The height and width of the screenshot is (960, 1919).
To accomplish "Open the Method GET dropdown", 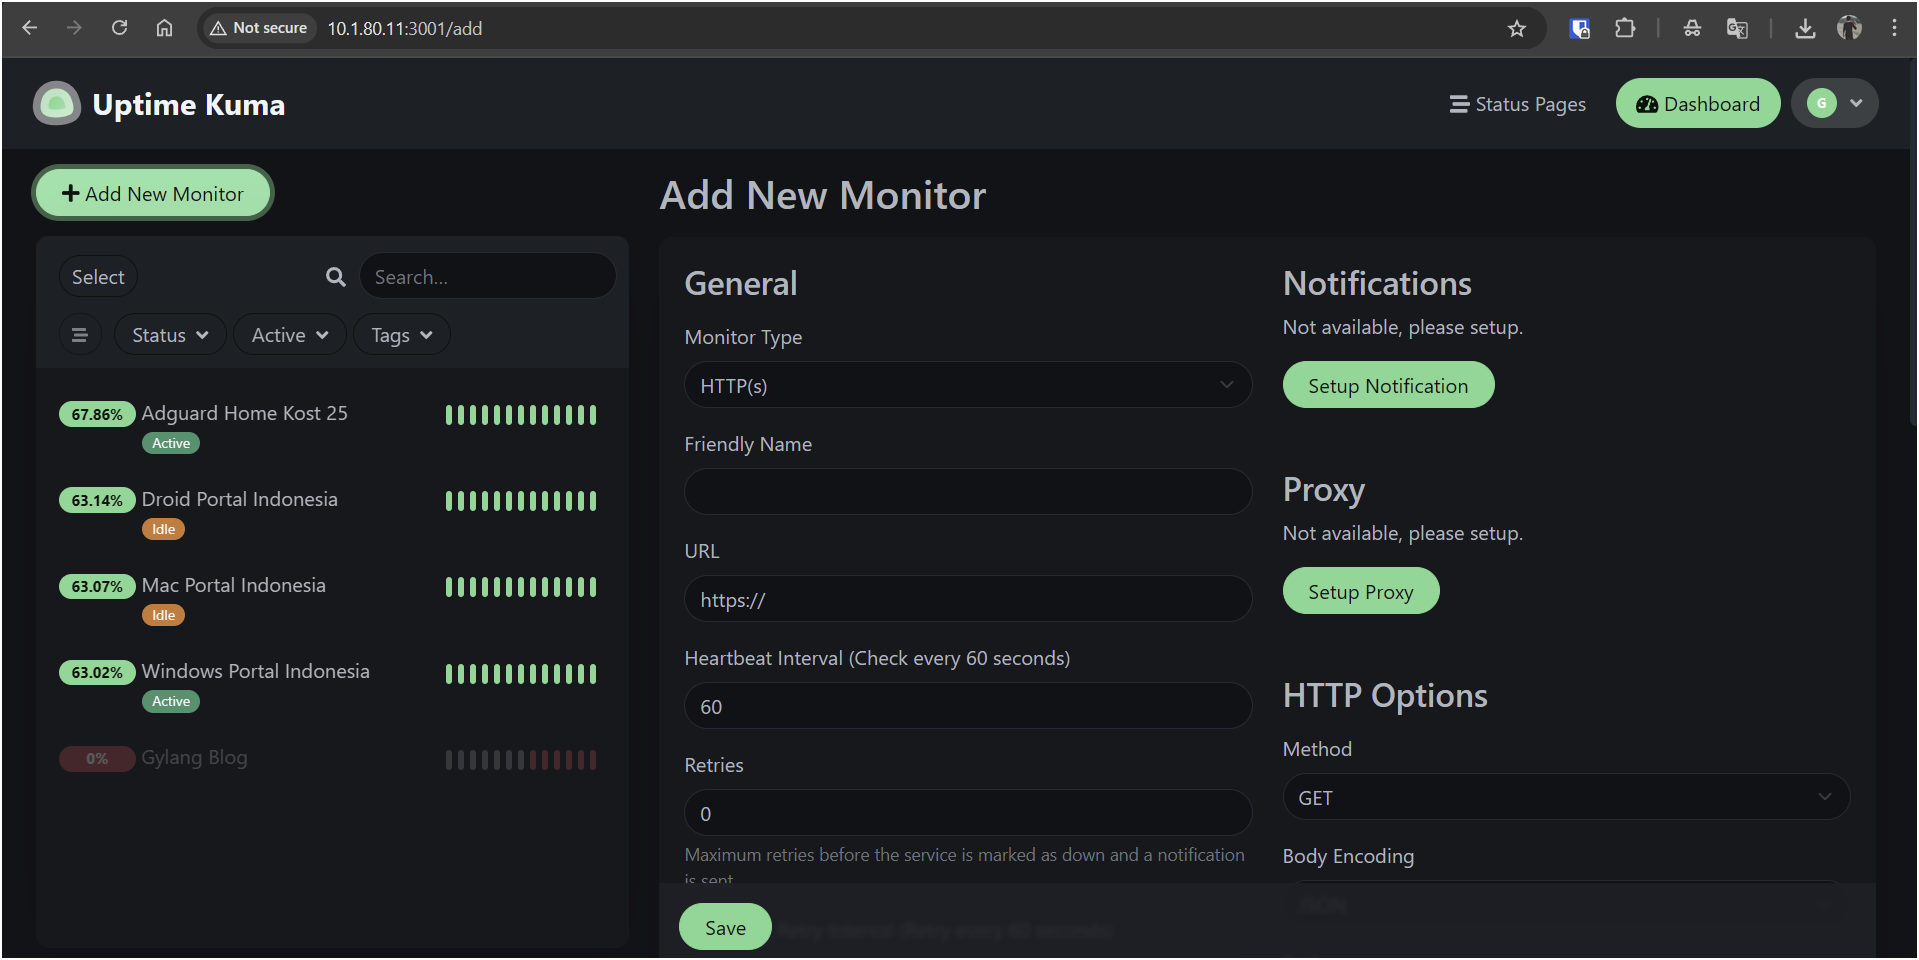I will [x=1566, y=797].
